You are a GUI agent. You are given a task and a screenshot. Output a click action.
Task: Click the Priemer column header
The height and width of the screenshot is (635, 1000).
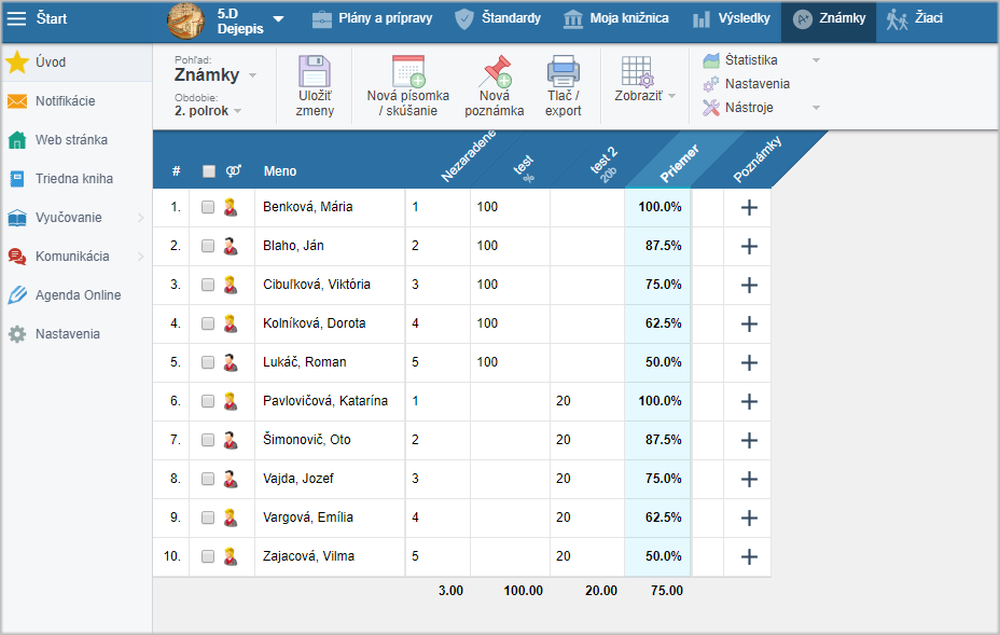coord(679,163)
